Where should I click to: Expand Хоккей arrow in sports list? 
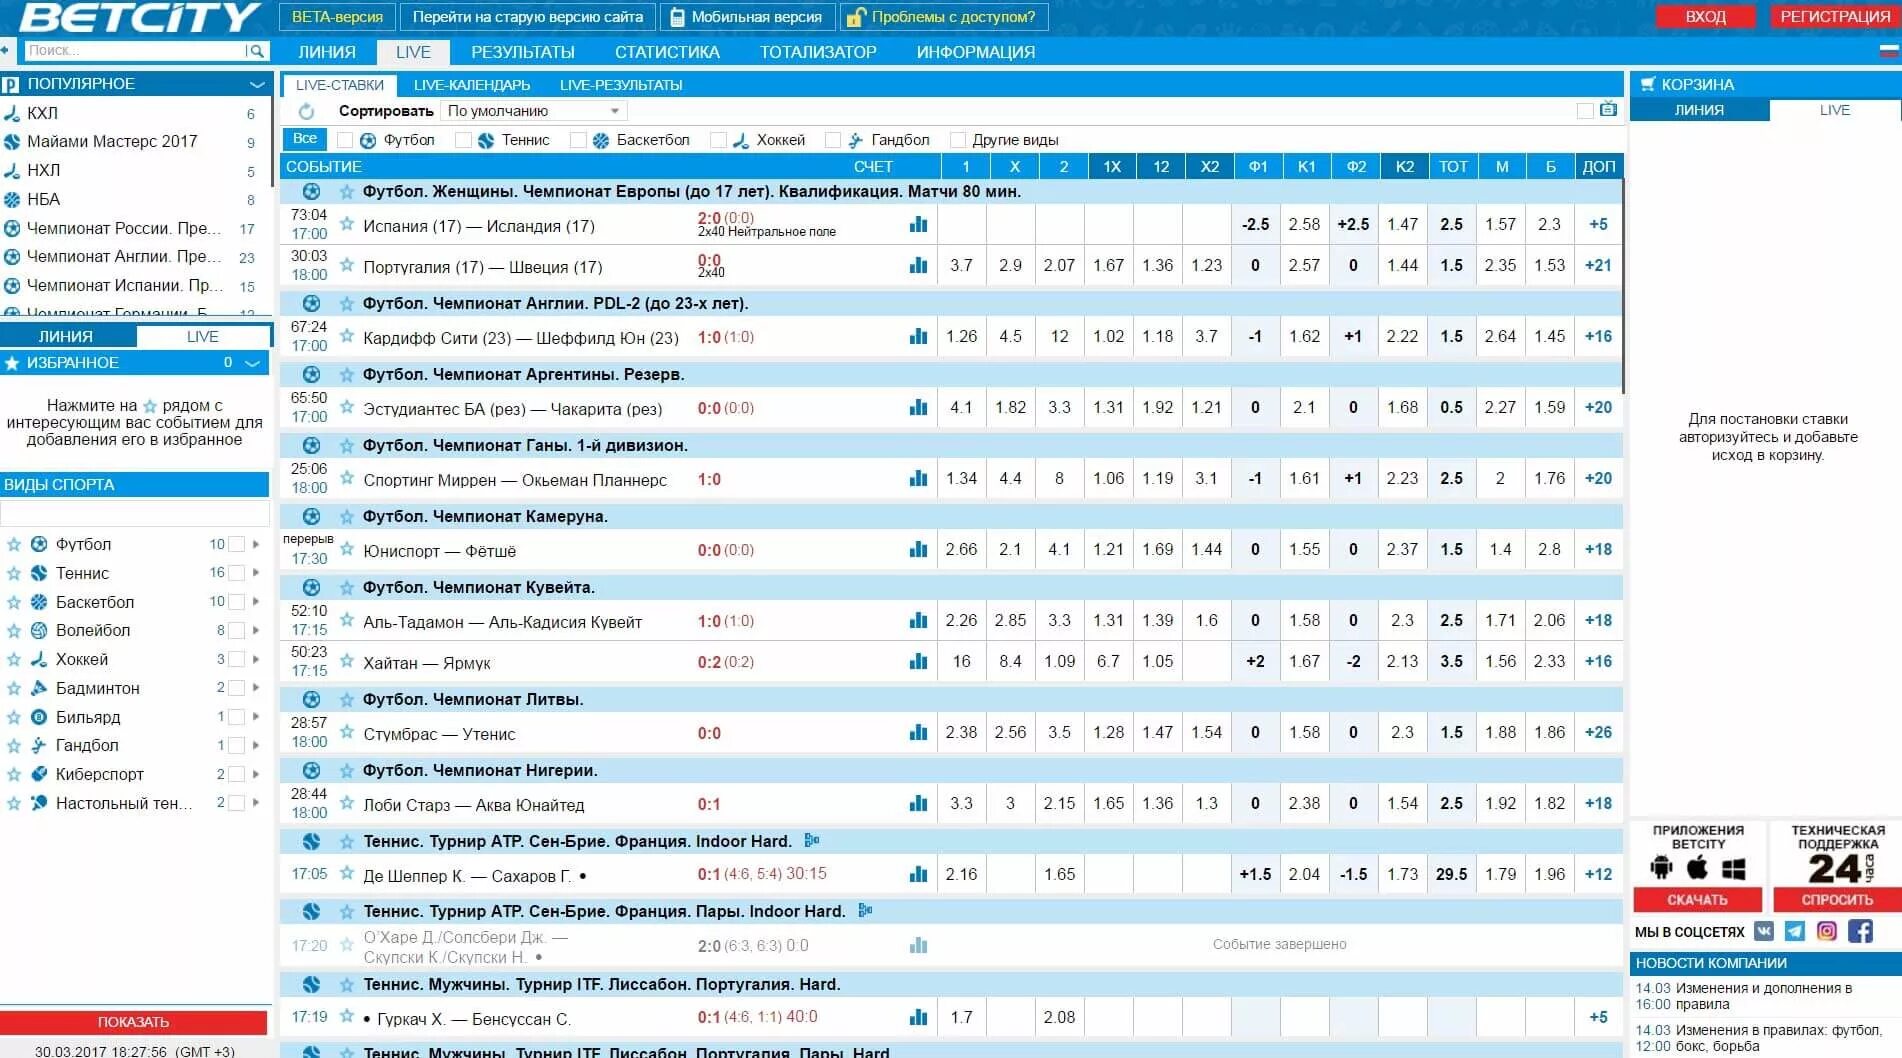pyautogui.click(x=256, y=659)
